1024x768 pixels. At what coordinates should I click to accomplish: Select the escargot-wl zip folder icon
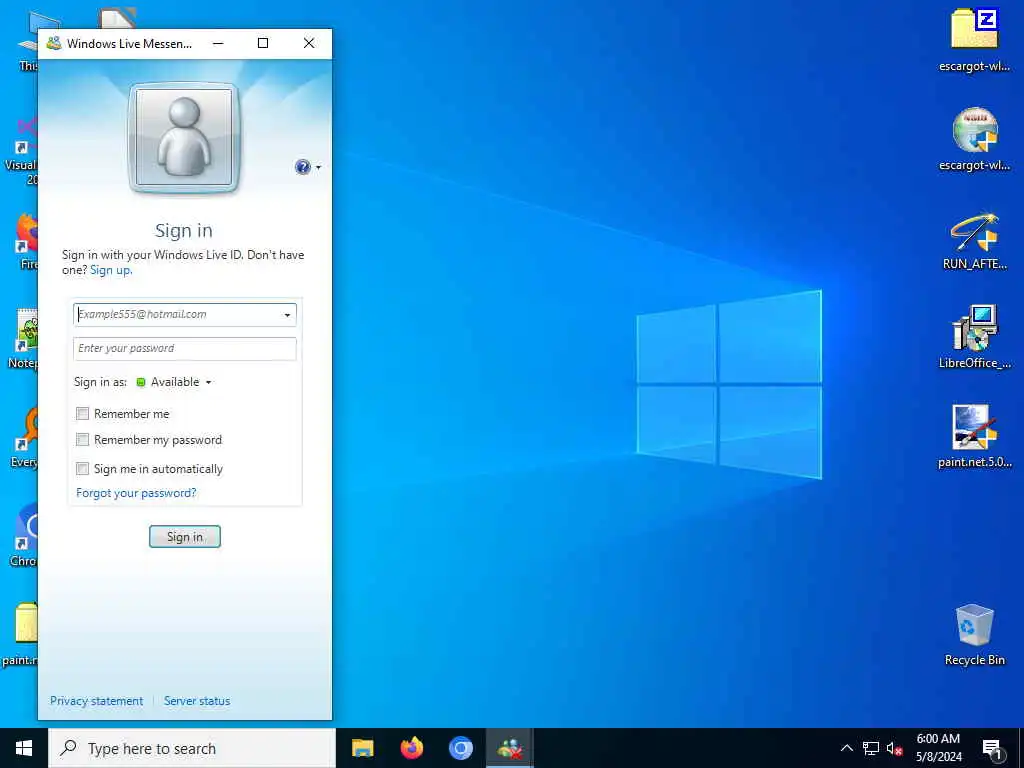[x=974, y=40]
